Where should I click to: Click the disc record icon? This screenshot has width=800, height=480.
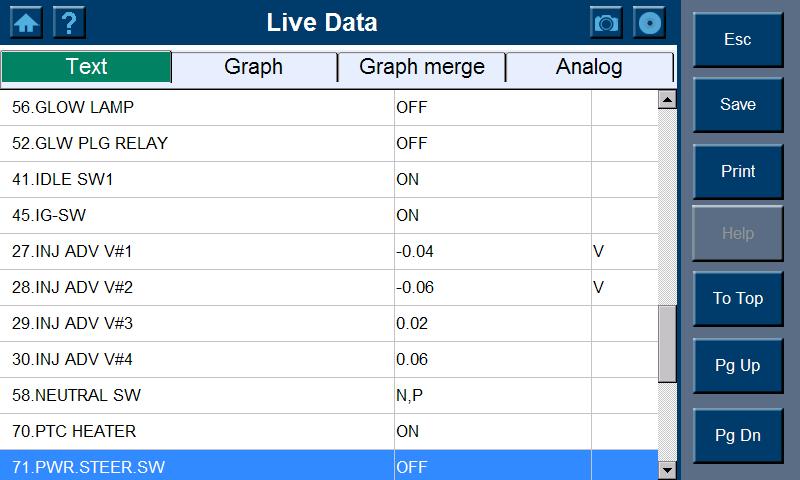[x=650, y=22]
